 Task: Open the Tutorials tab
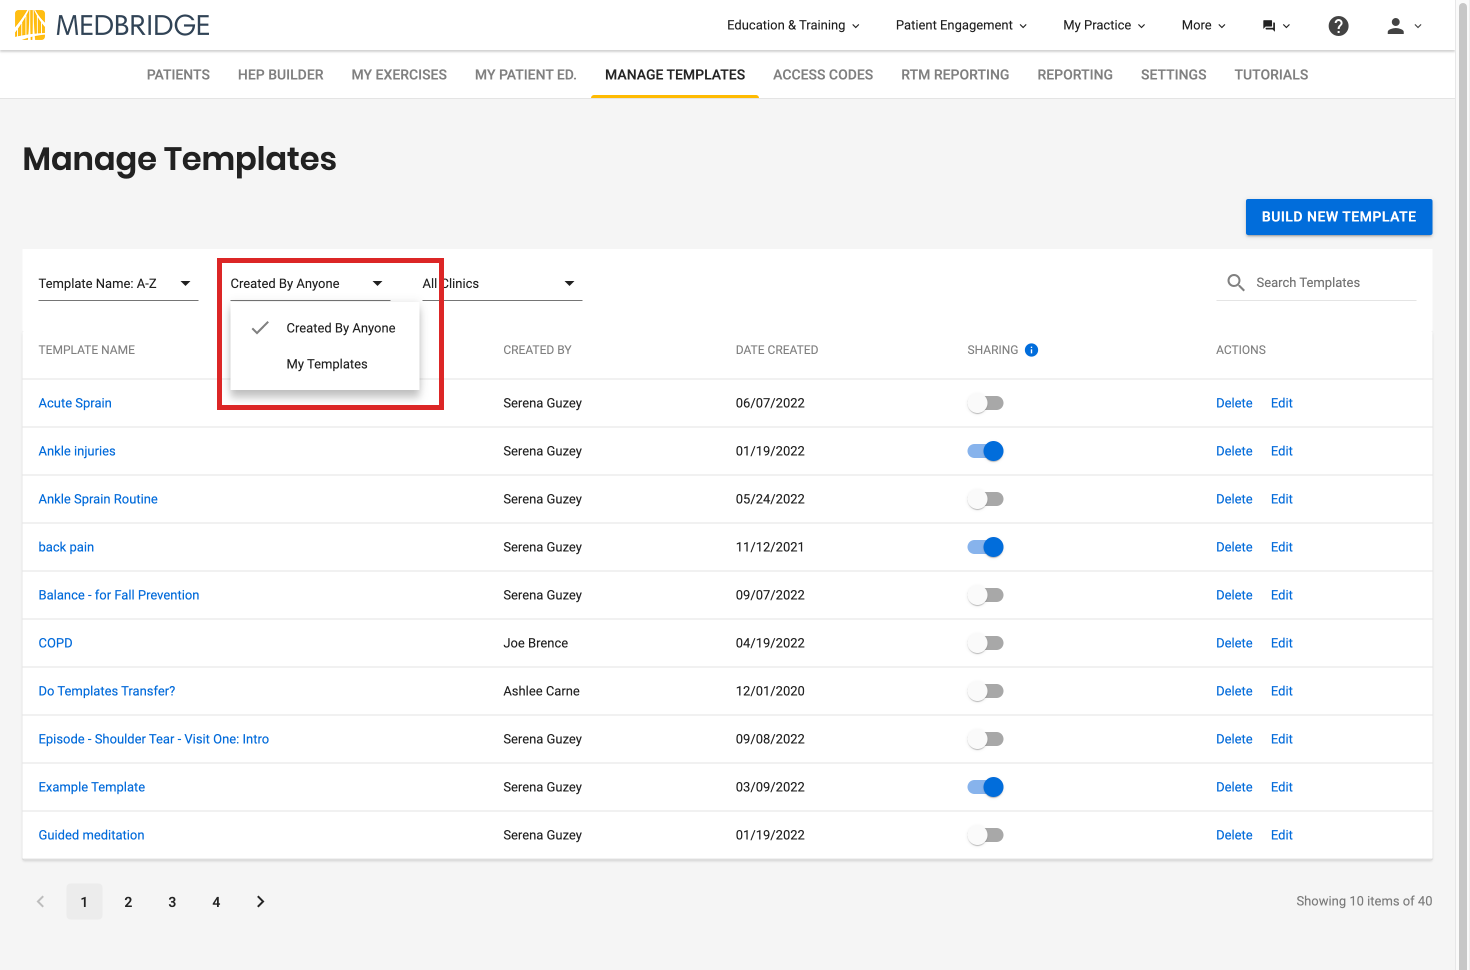pos(1271,75)
